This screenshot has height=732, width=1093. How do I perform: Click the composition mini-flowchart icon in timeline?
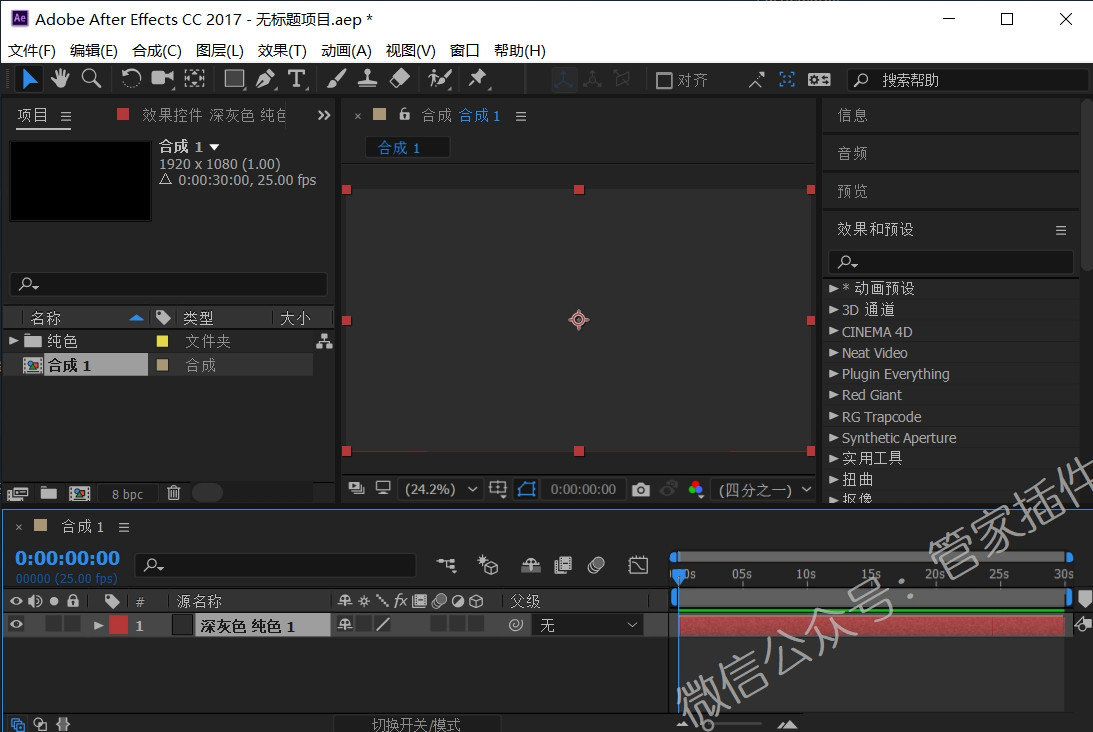pyautogui.click(x=447, y=565)
